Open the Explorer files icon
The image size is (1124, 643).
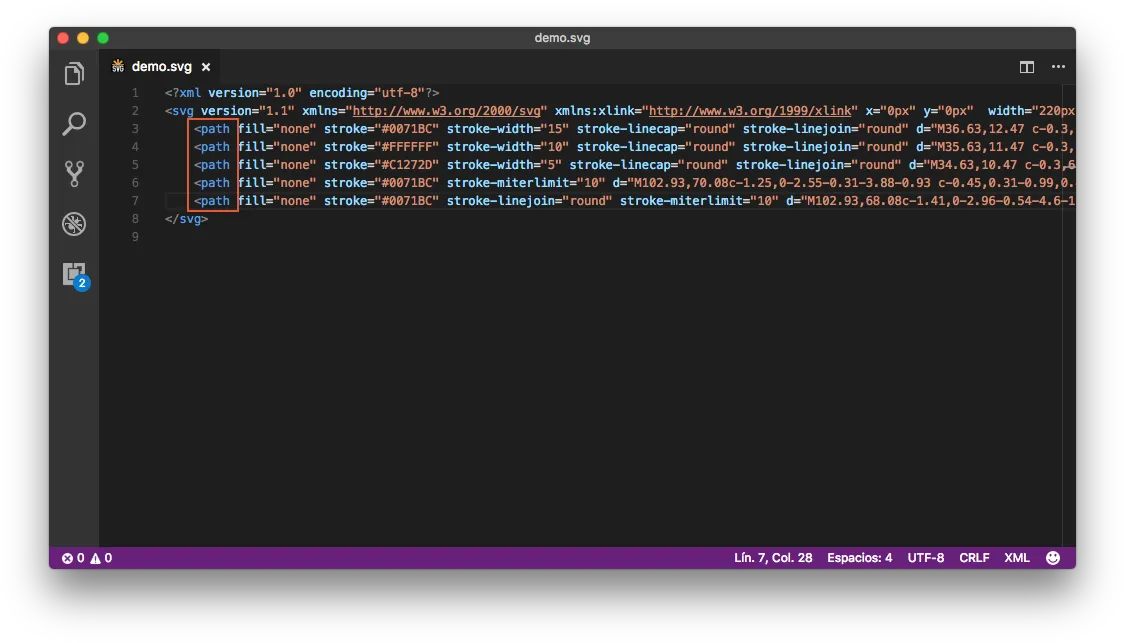click(74, 73)
